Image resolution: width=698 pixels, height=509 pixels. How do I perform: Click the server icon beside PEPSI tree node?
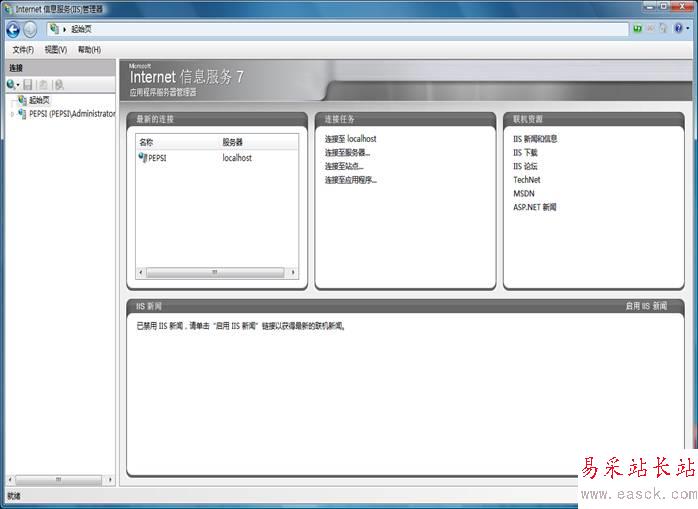[22, 114]
